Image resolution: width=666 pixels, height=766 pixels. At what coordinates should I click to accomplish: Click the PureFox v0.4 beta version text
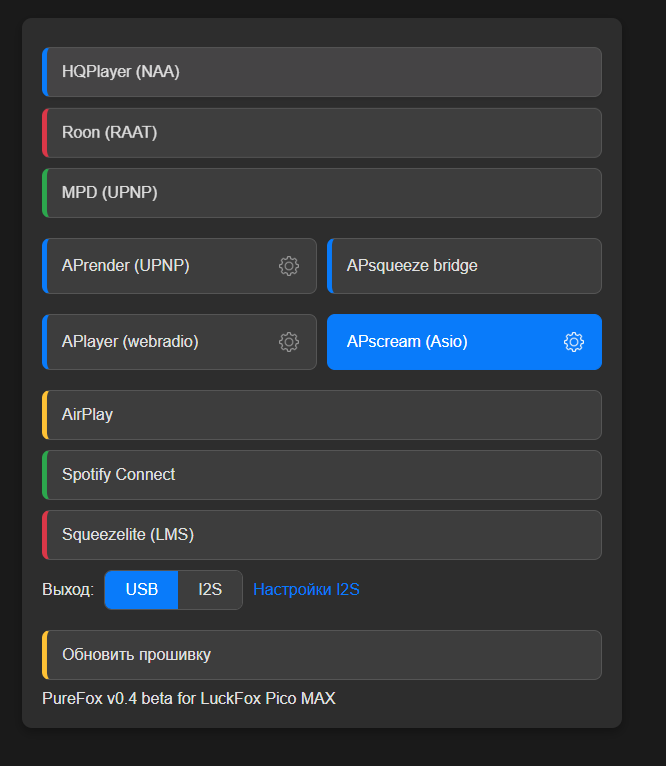point(189,699)
